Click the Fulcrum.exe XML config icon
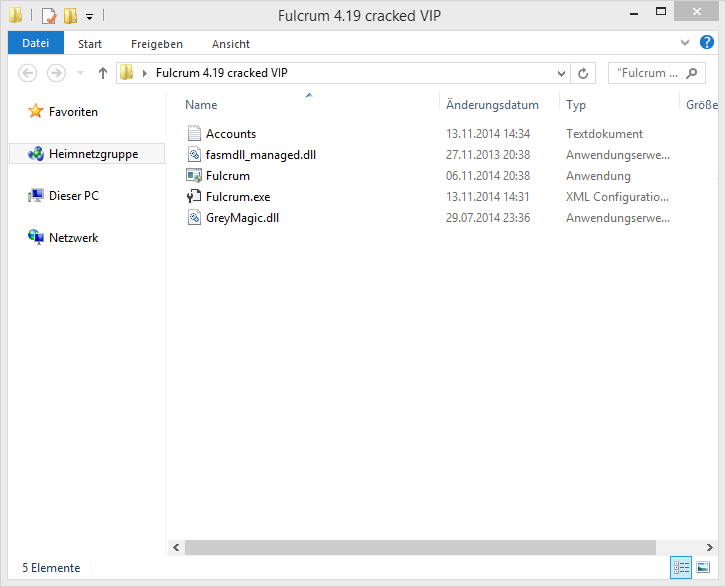The height and width of the screenshot is (587, 726). coord(194,196)
